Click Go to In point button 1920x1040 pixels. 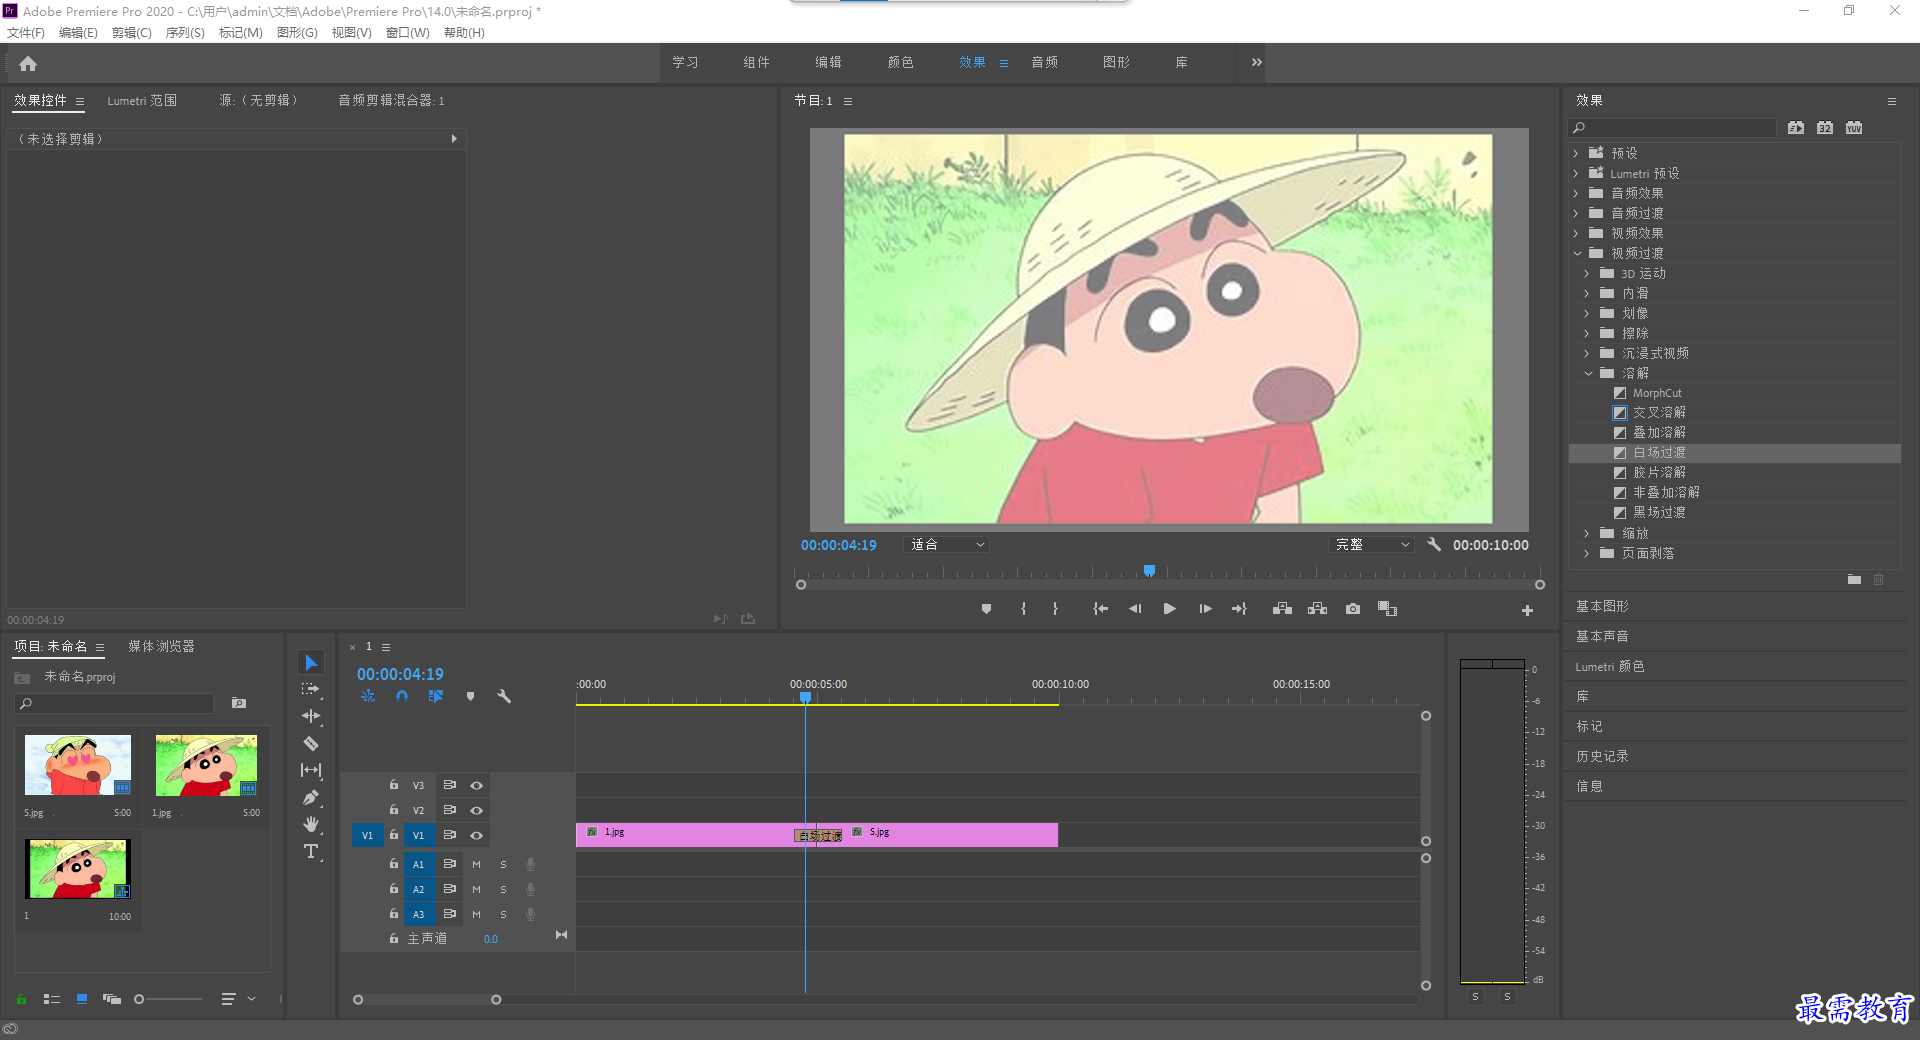click(1100, 609)
